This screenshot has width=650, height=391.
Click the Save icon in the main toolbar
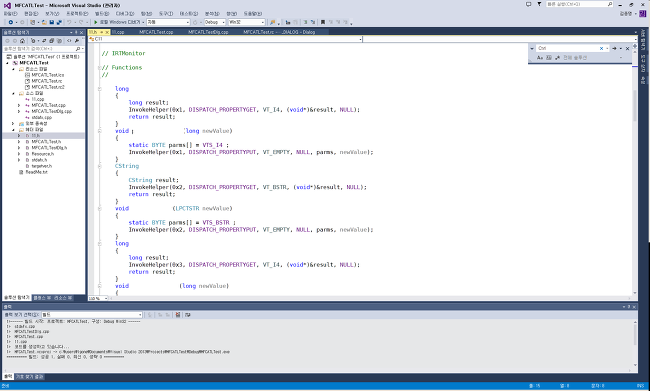pos(52,22)
